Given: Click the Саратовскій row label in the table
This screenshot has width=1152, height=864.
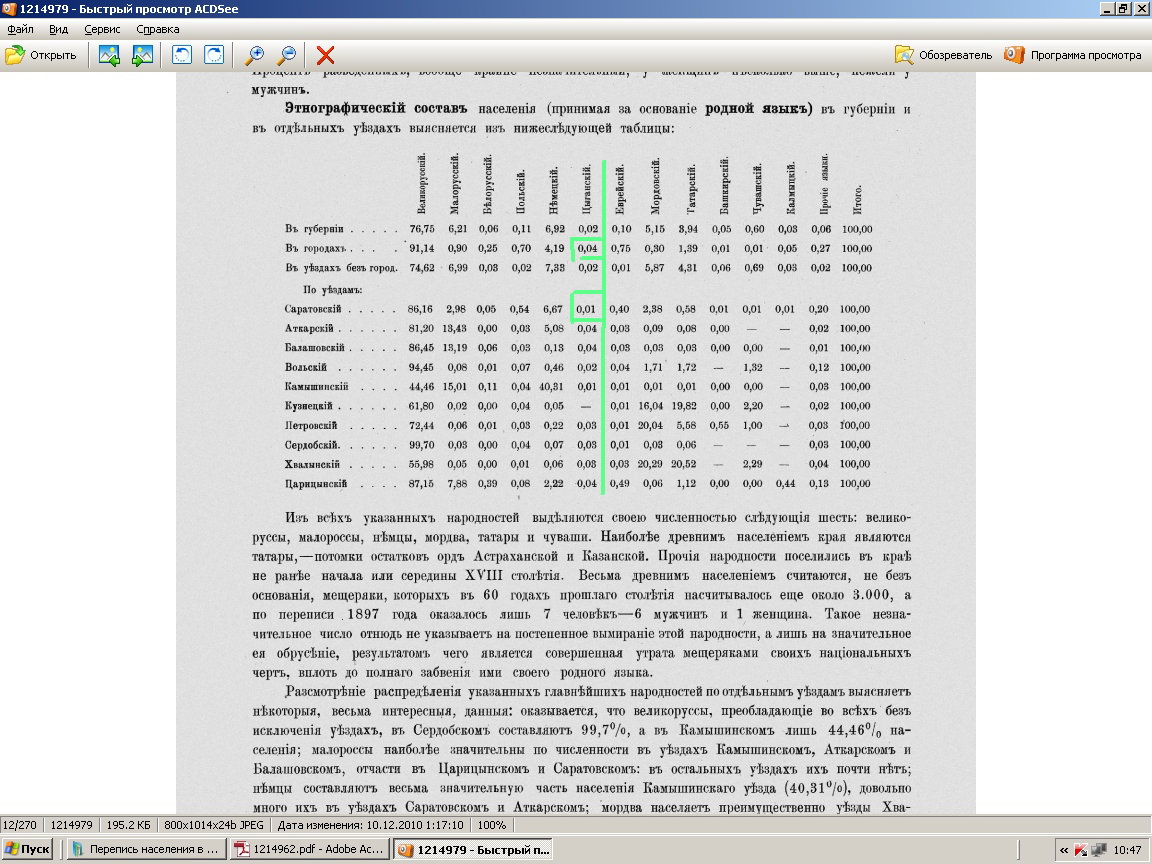Looking at the screenshot, I should pyautogui.click(x=313, y=309).
